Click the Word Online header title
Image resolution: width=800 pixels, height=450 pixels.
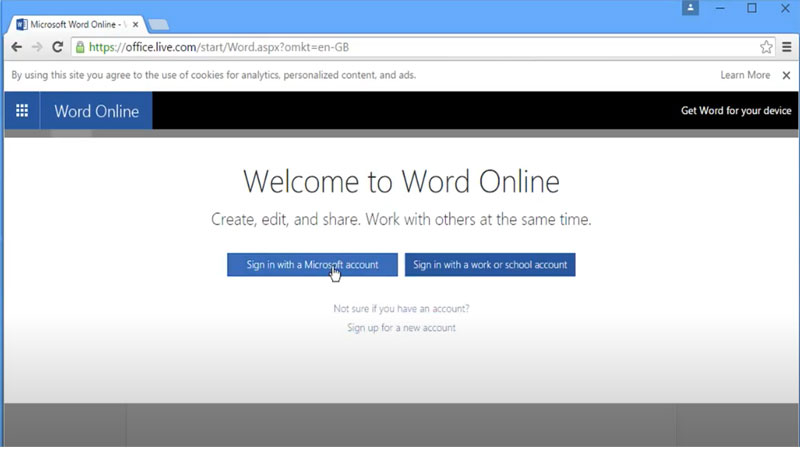point(96,111)
